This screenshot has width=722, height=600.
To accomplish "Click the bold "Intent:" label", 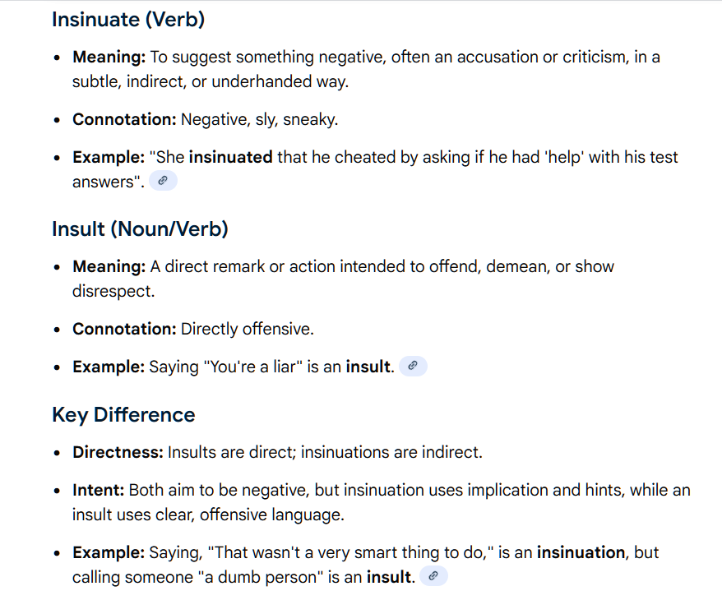I will point(97,491).
